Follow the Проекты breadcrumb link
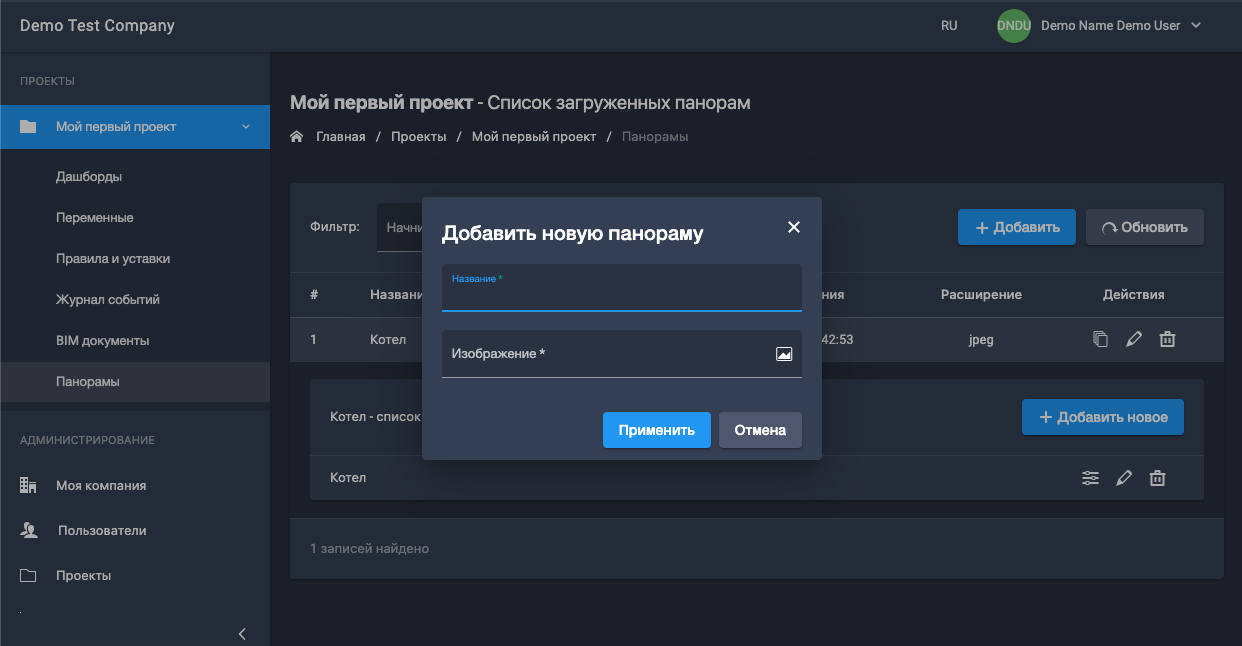The image size is (1242, 646). 418,136
